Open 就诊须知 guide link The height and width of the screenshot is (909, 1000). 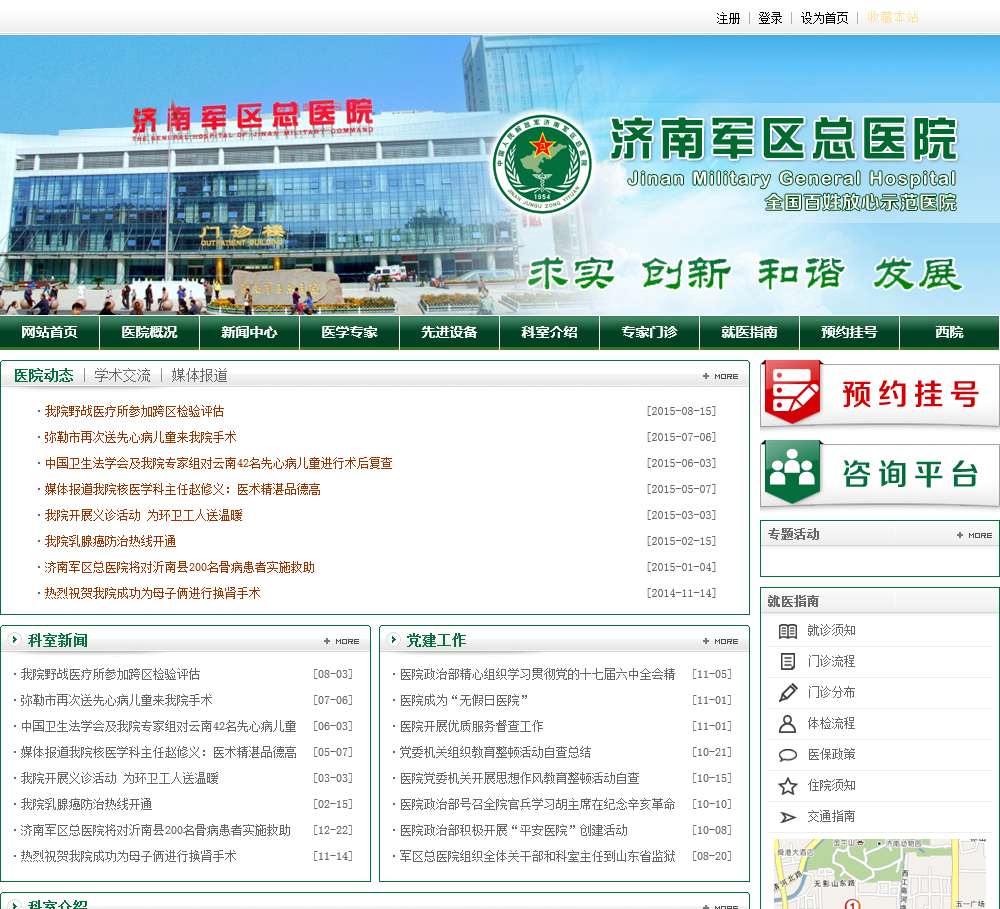coord(831,630)
